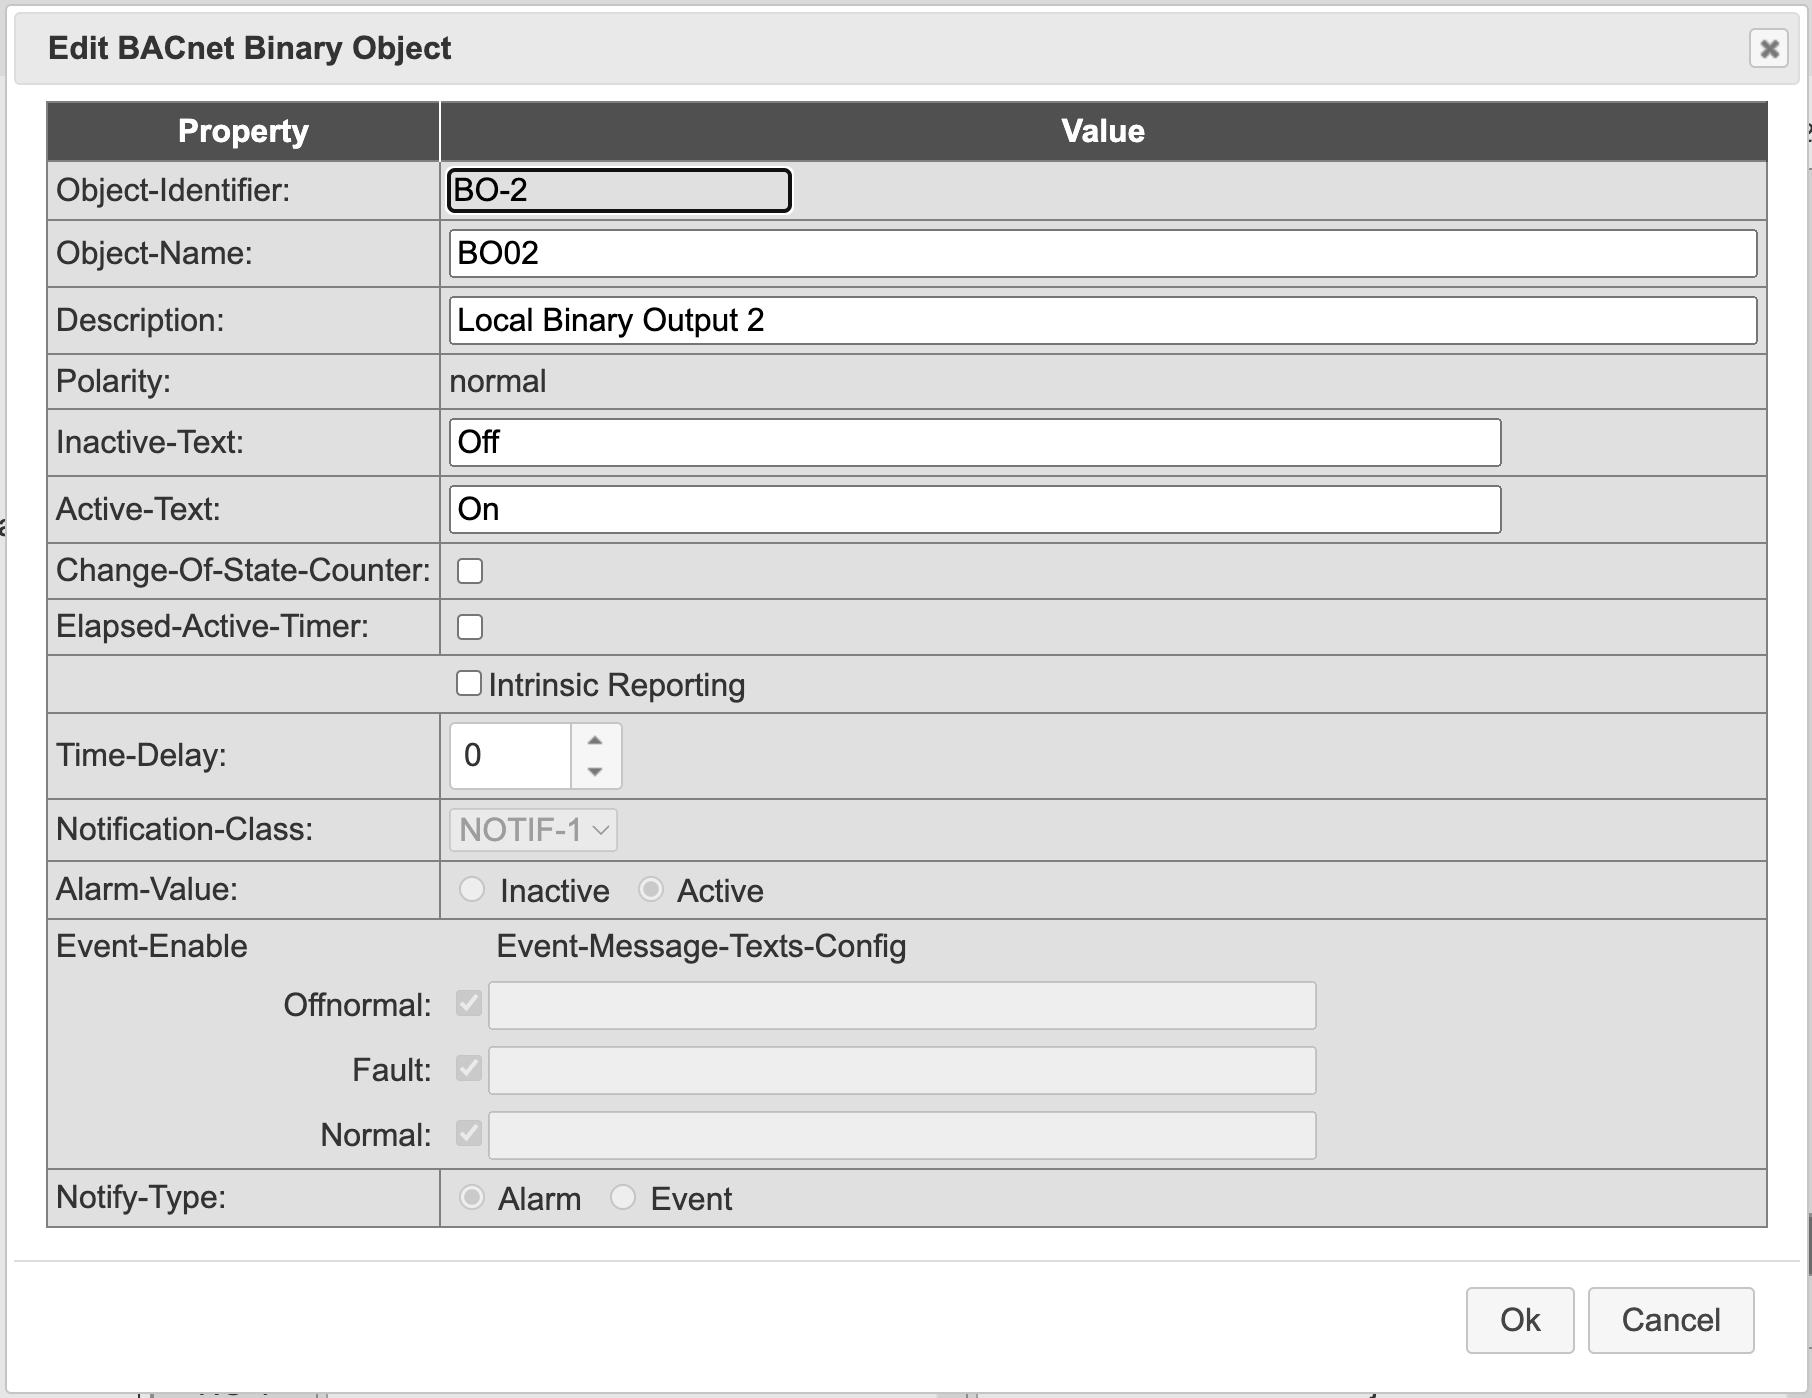Edit the Description field Local Binary Output 2

[x=1103, y=320]
